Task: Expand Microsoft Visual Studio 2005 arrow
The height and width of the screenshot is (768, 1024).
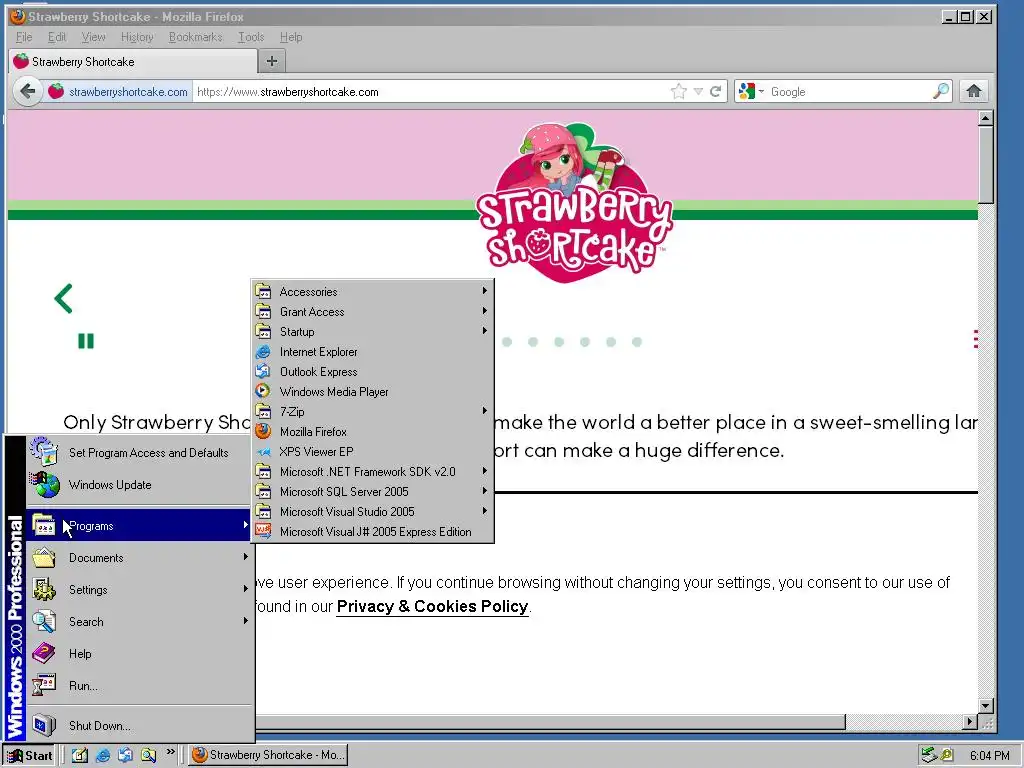Action: pyautogui.click(x=485, y=511)
